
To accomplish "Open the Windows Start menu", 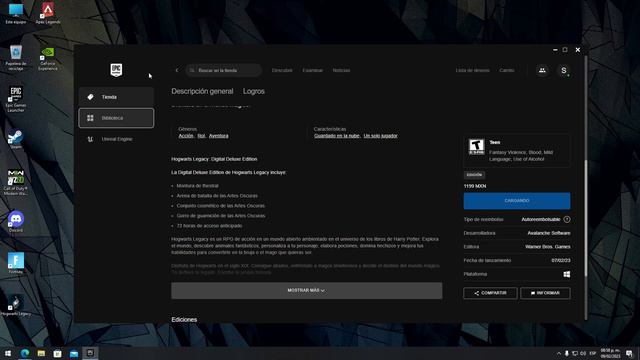I will [x=8, y=353].
